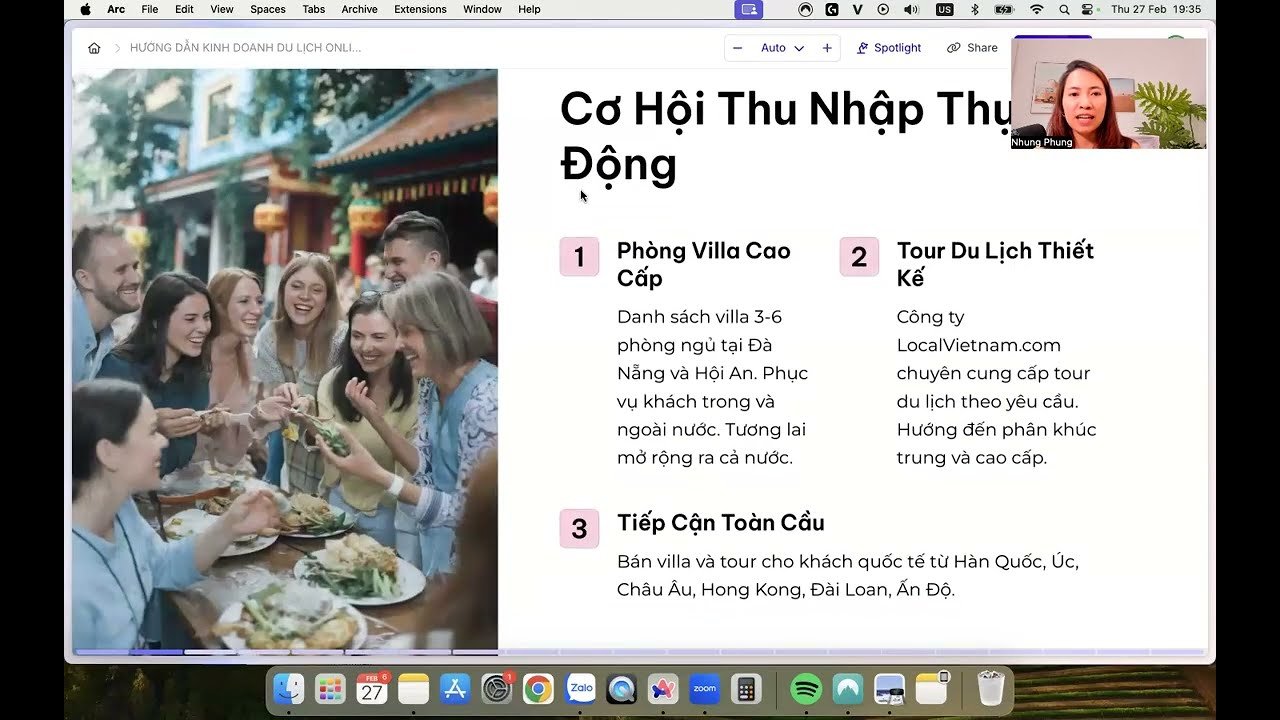Toggle Bluetooth status menu
Image resolution: width=1280 pixels, height=720 pixels.
(x=975, y=9)
